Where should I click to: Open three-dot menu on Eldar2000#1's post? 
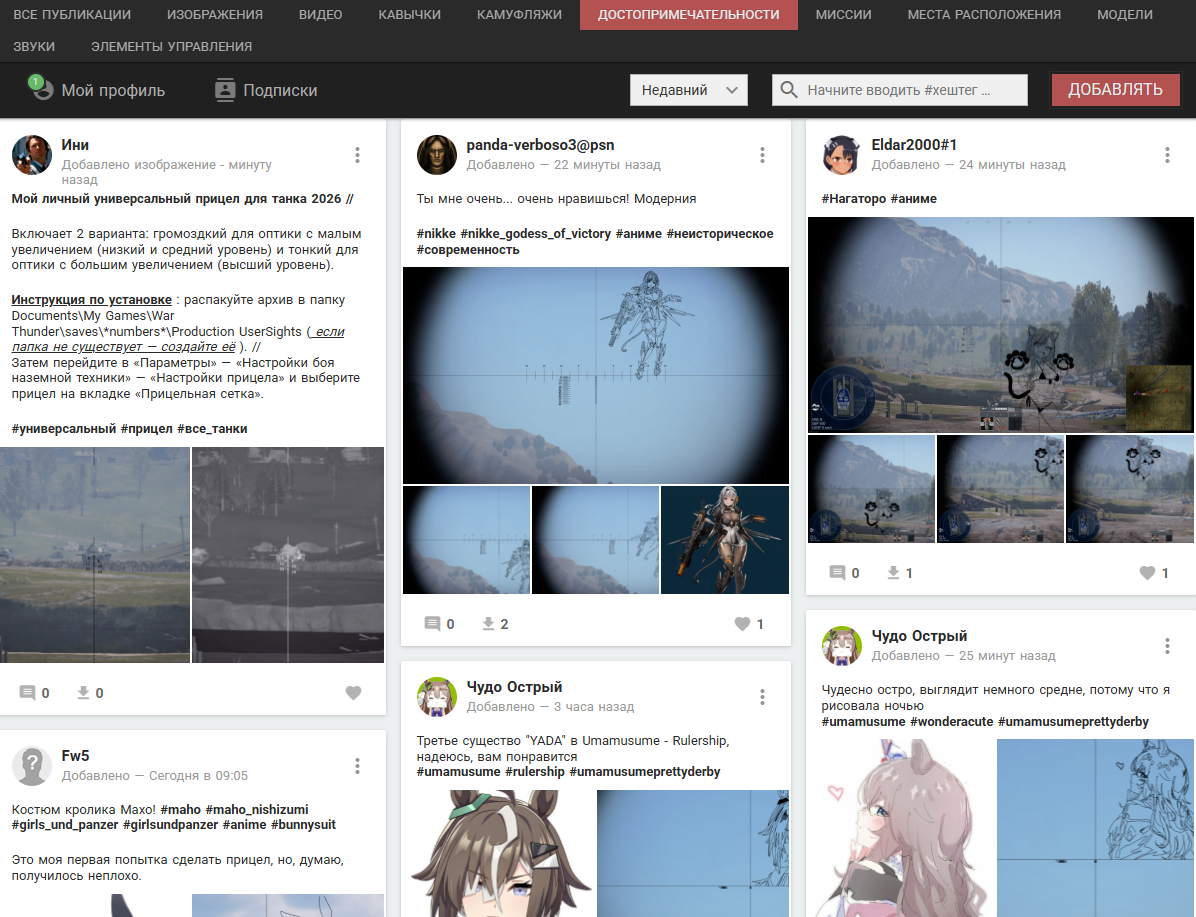click(1167, 156)
